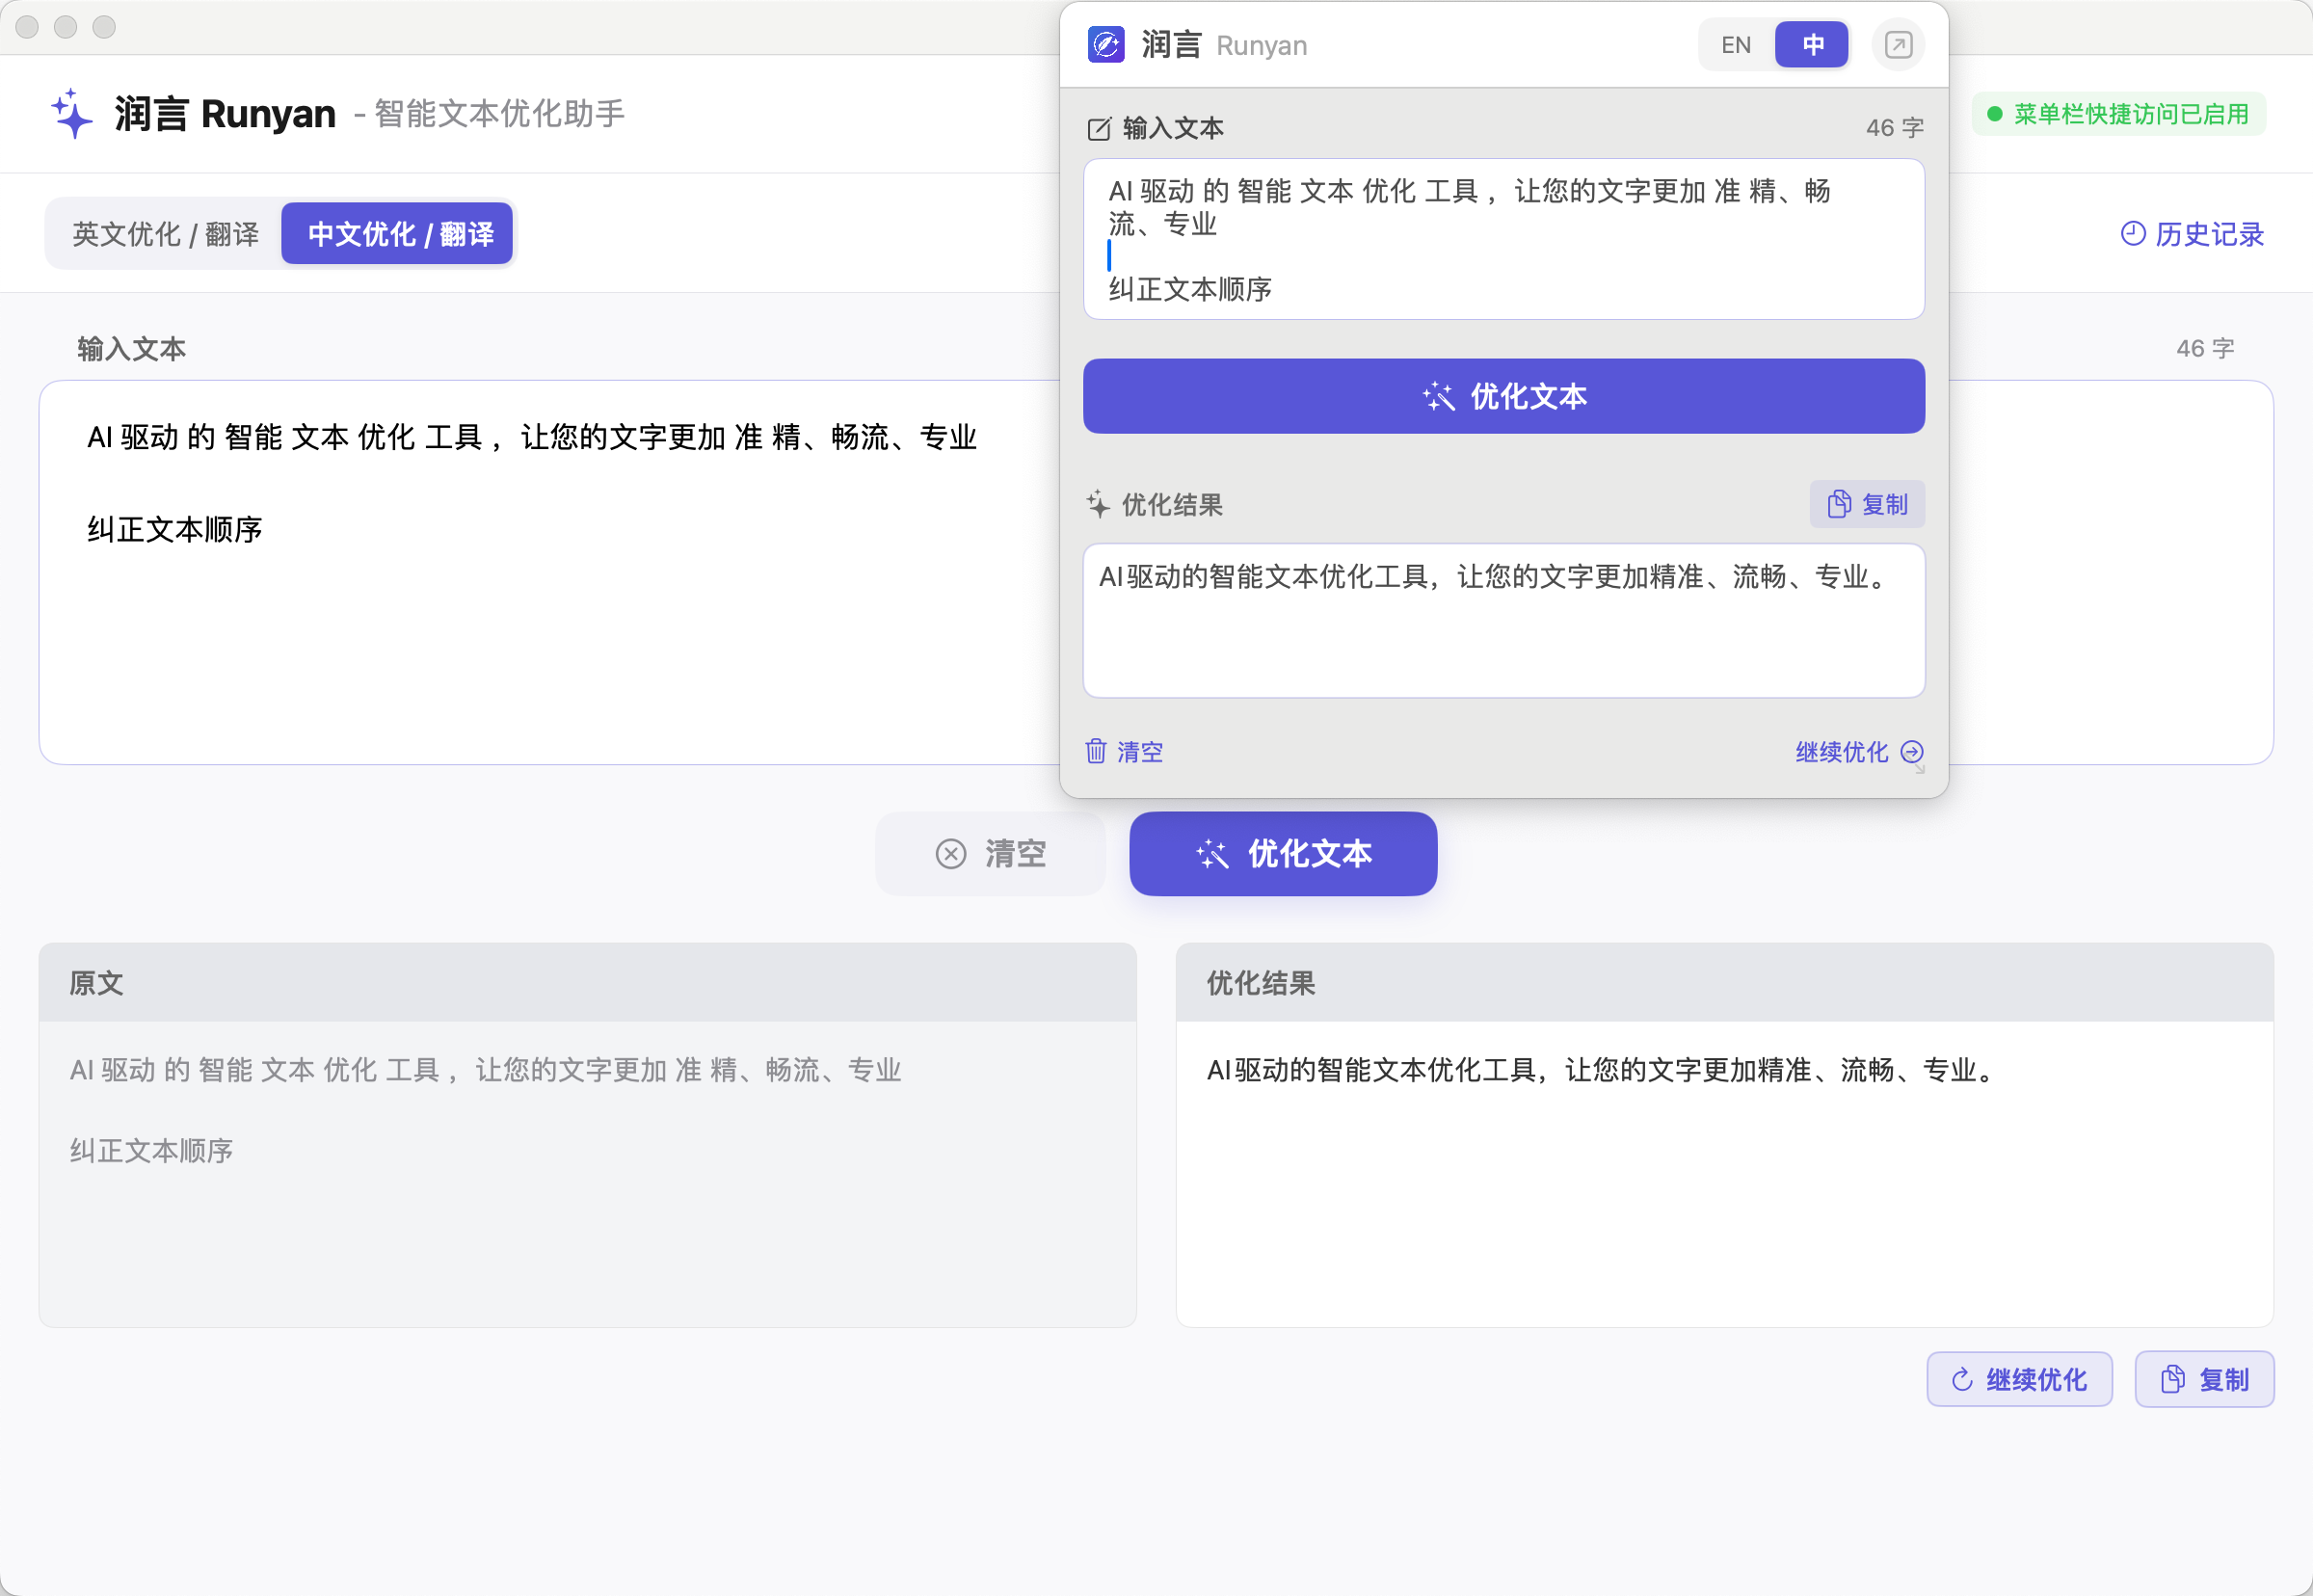Switch to 英文优化 / 翻译 tab
This screenshot has height=1596, width=2313.
[x=165, y=234]
